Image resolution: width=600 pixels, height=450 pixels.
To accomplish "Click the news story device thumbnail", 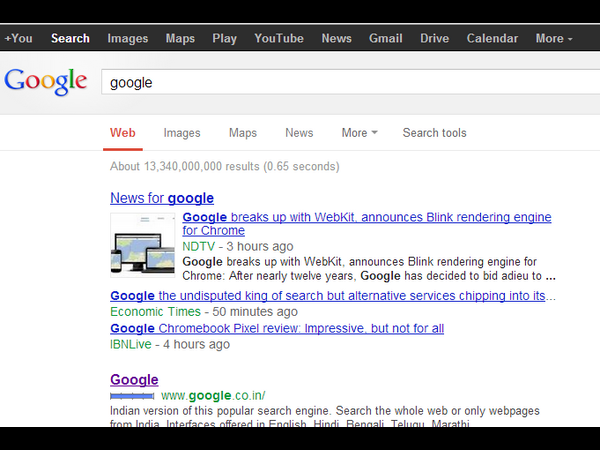I will tap(143, 245).
